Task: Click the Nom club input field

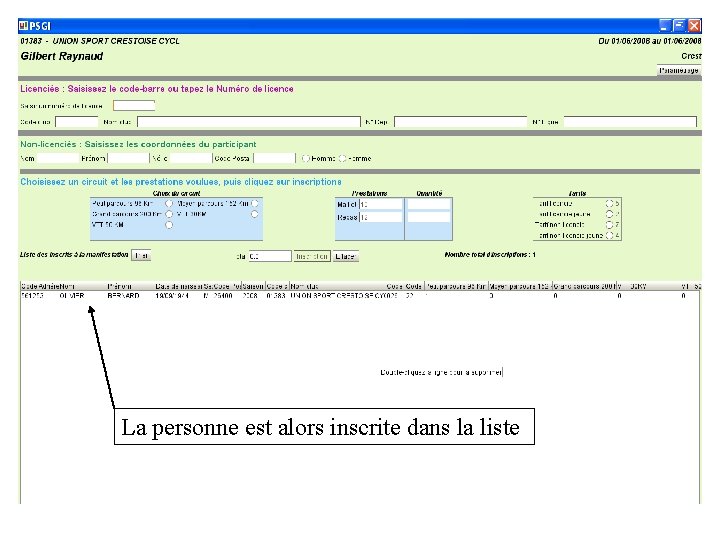Action: coord(249,122)
